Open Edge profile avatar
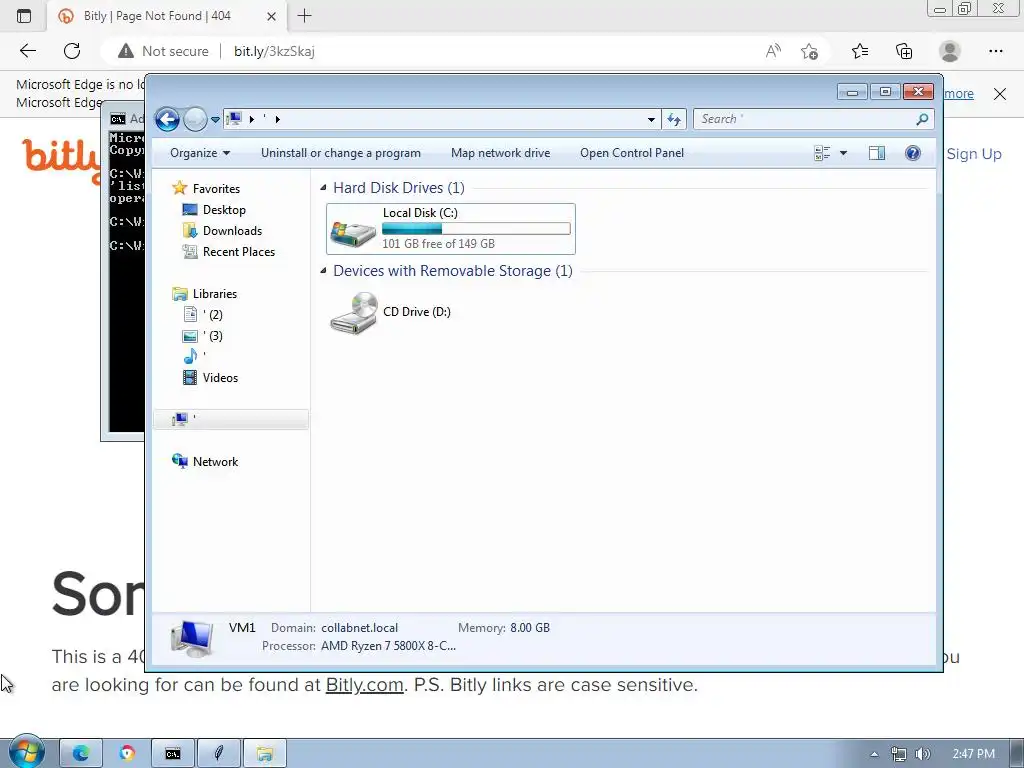Image resolution: width=1024 pixels, height=768 pixels. [x=950, y=51]
